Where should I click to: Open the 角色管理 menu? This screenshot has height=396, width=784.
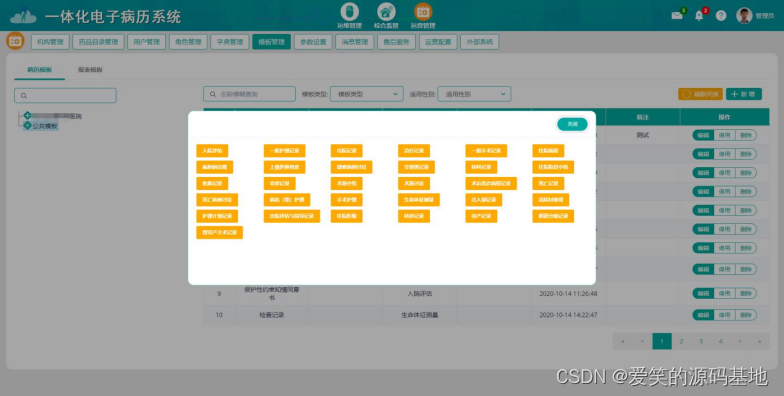(188, 42)
